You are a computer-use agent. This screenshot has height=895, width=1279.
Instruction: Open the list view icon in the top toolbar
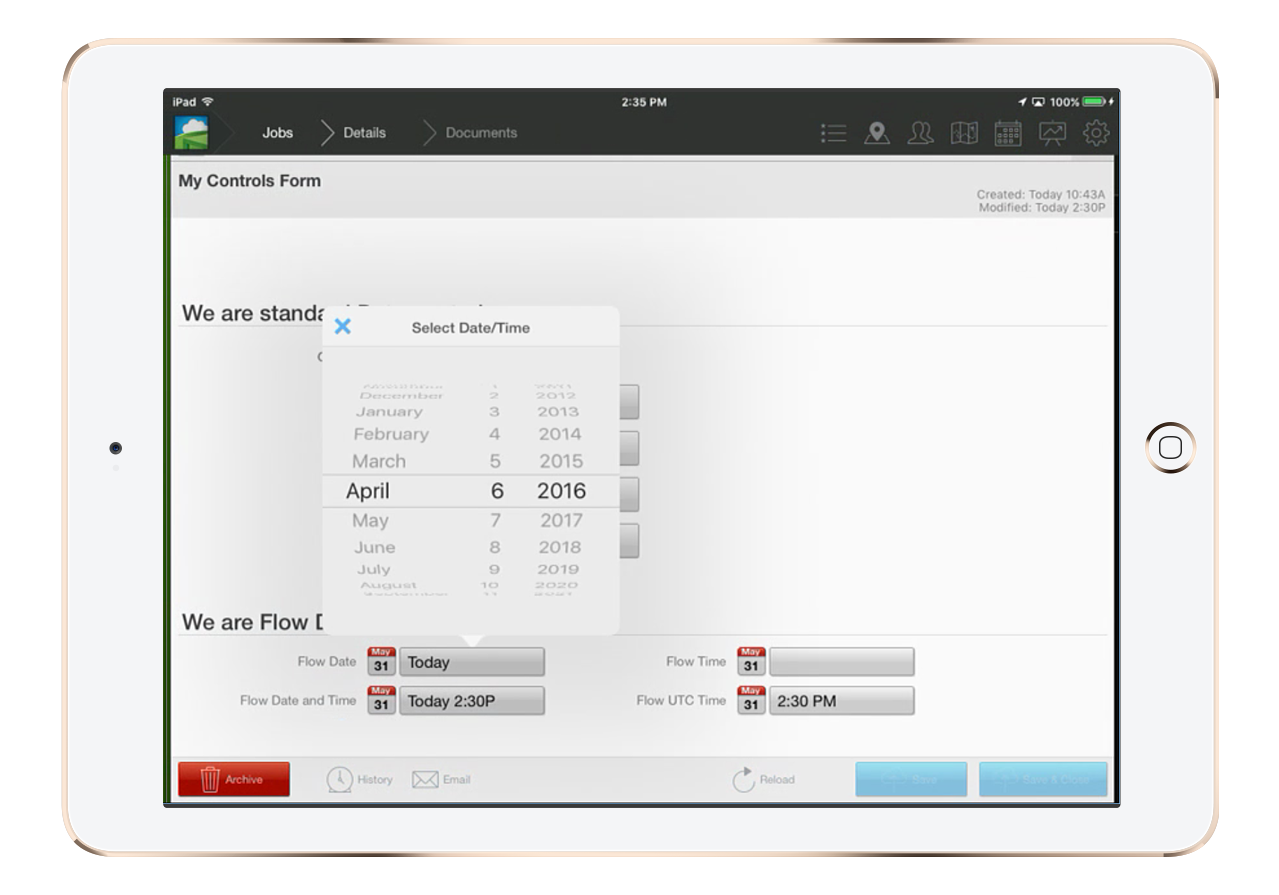click(833, 133)
